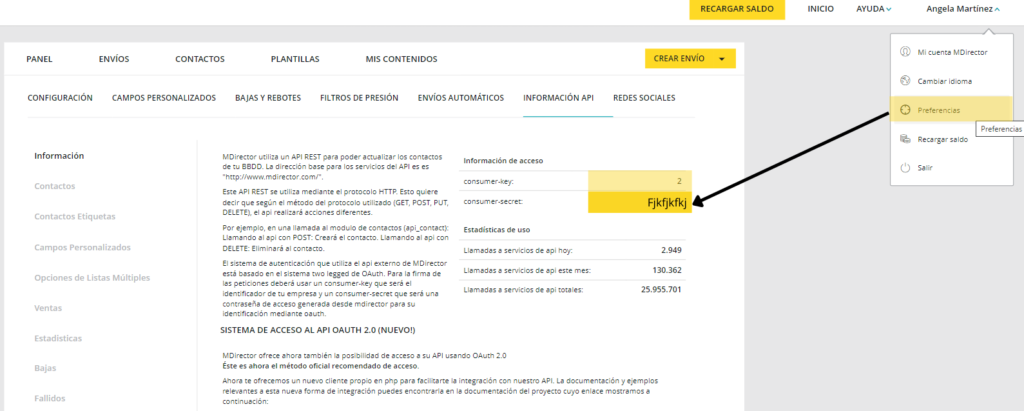Open the PLANTILLAS main menu item

[295, 59]
